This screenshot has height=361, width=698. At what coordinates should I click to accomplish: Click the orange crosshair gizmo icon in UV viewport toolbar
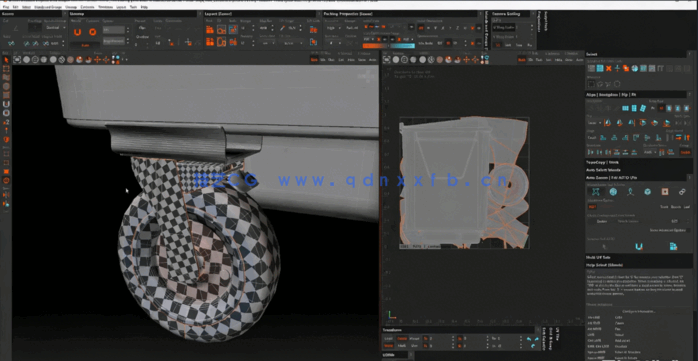[466, 60]
